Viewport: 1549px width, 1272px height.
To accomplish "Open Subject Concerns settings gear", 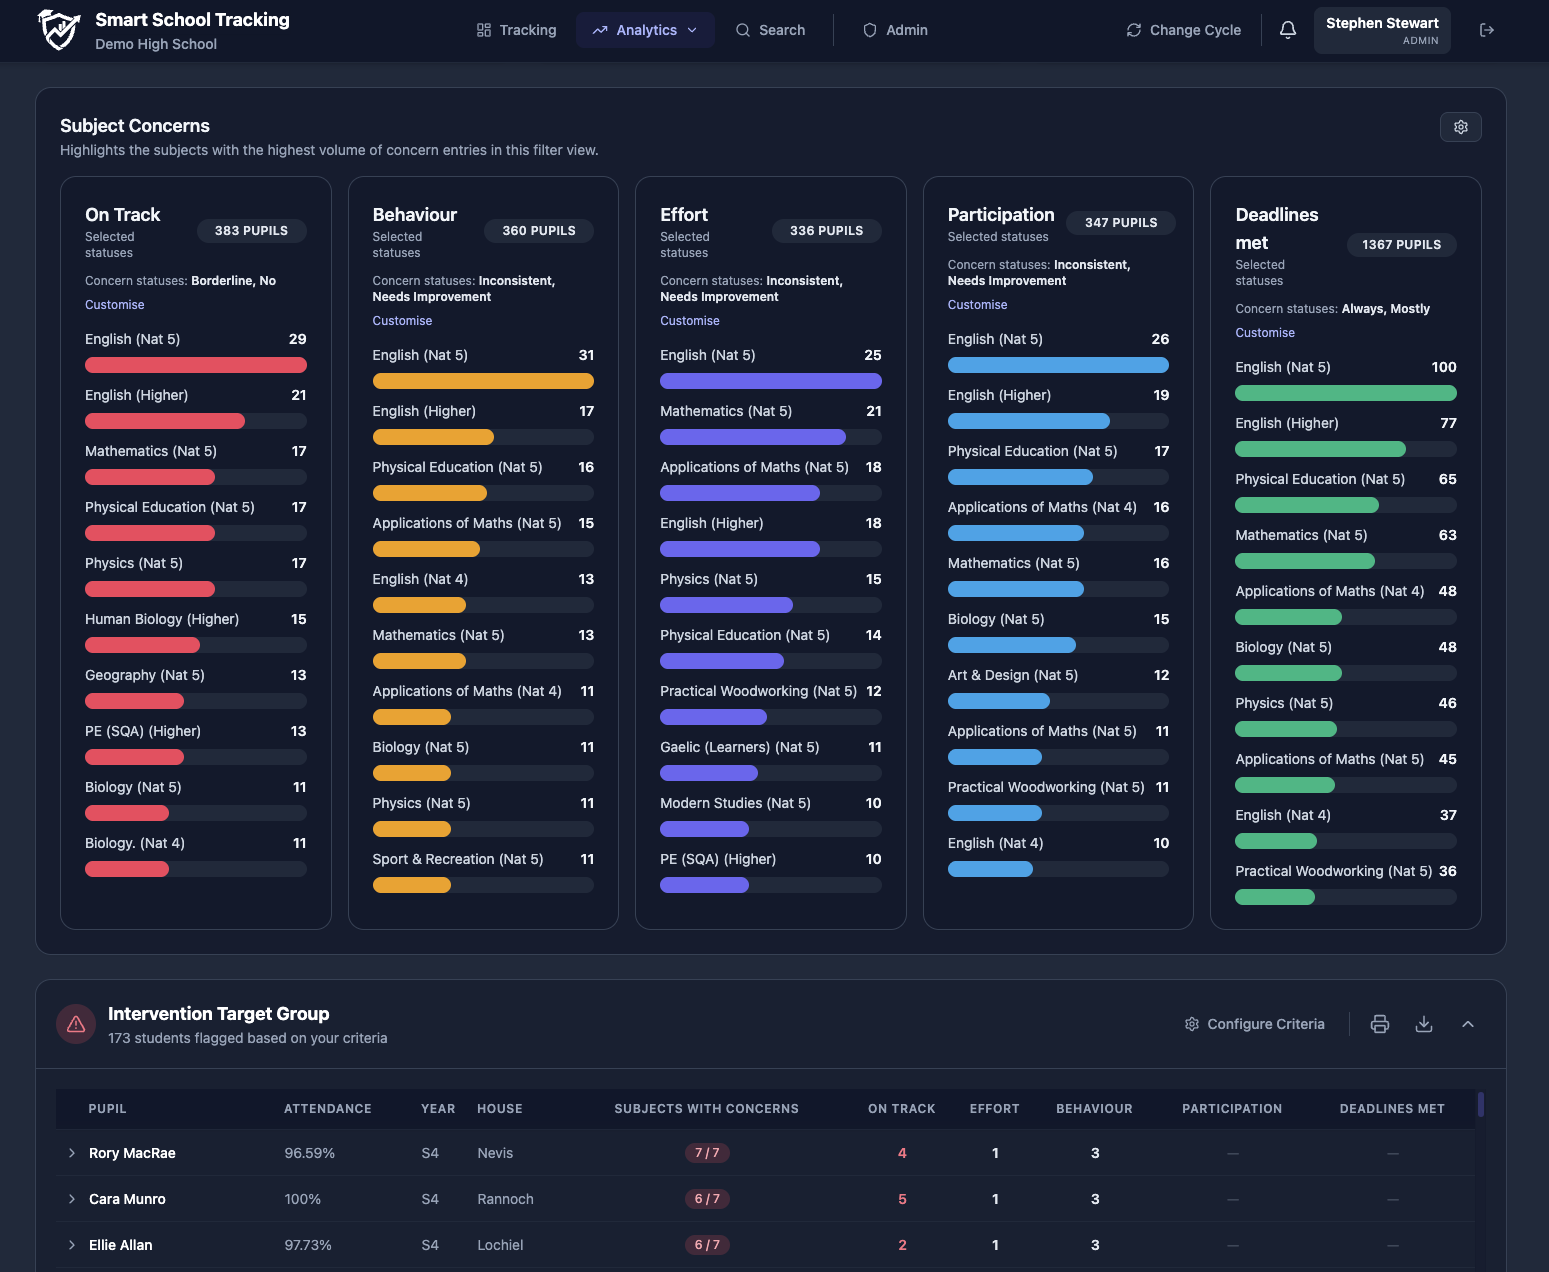I will pos(1461,127).
